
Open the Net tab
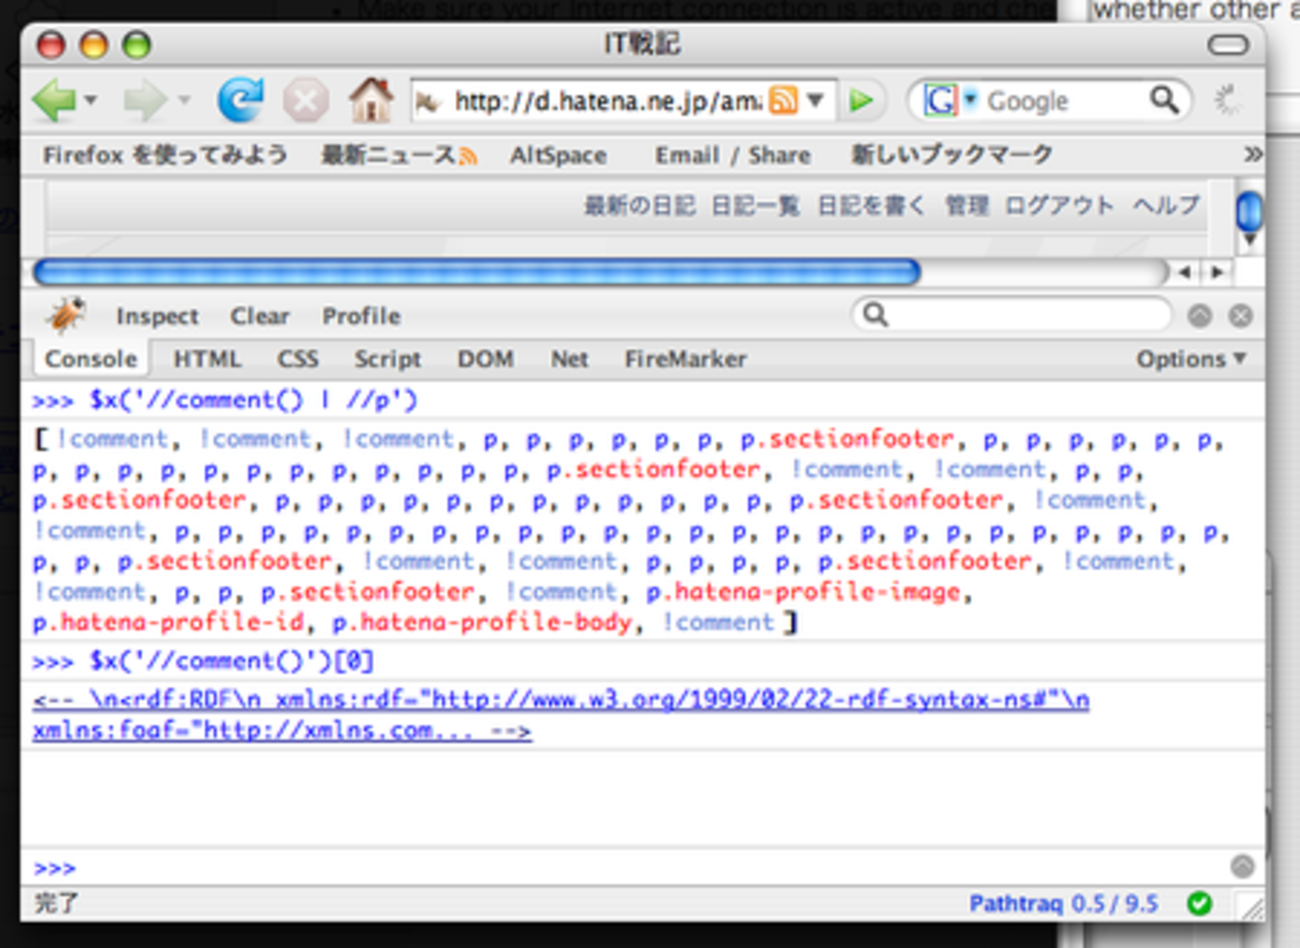(569, 359)
